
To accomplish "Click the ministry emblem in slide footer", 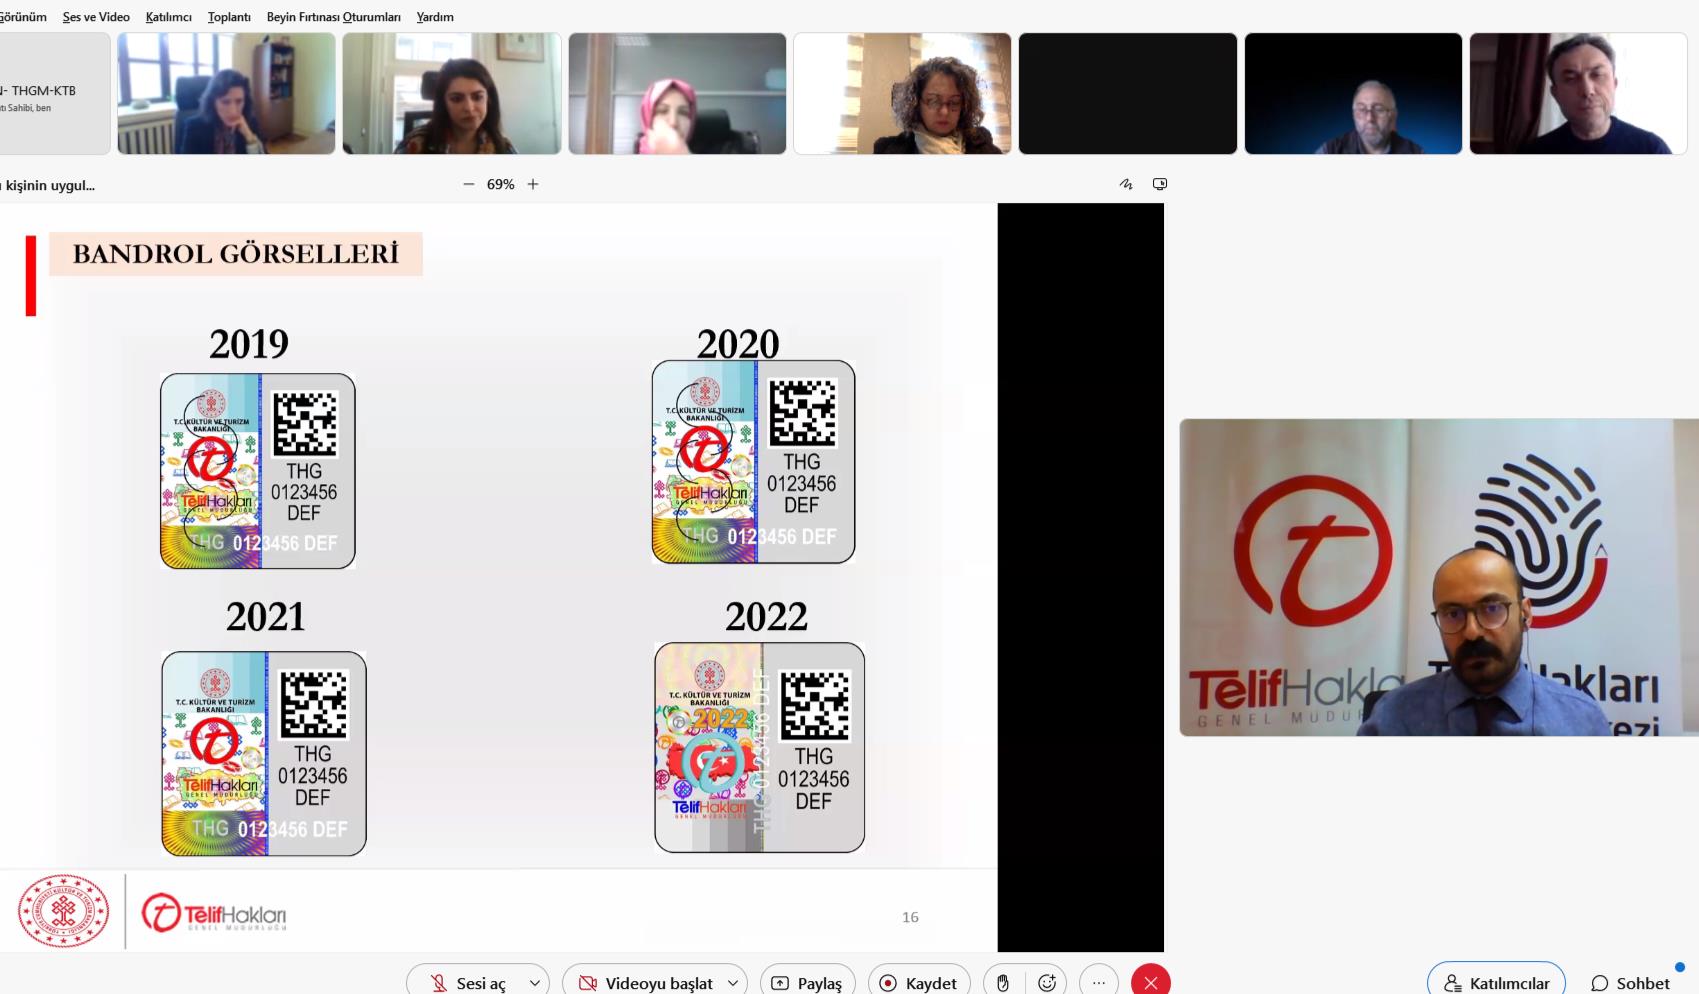I will click(x=63, y=911).
